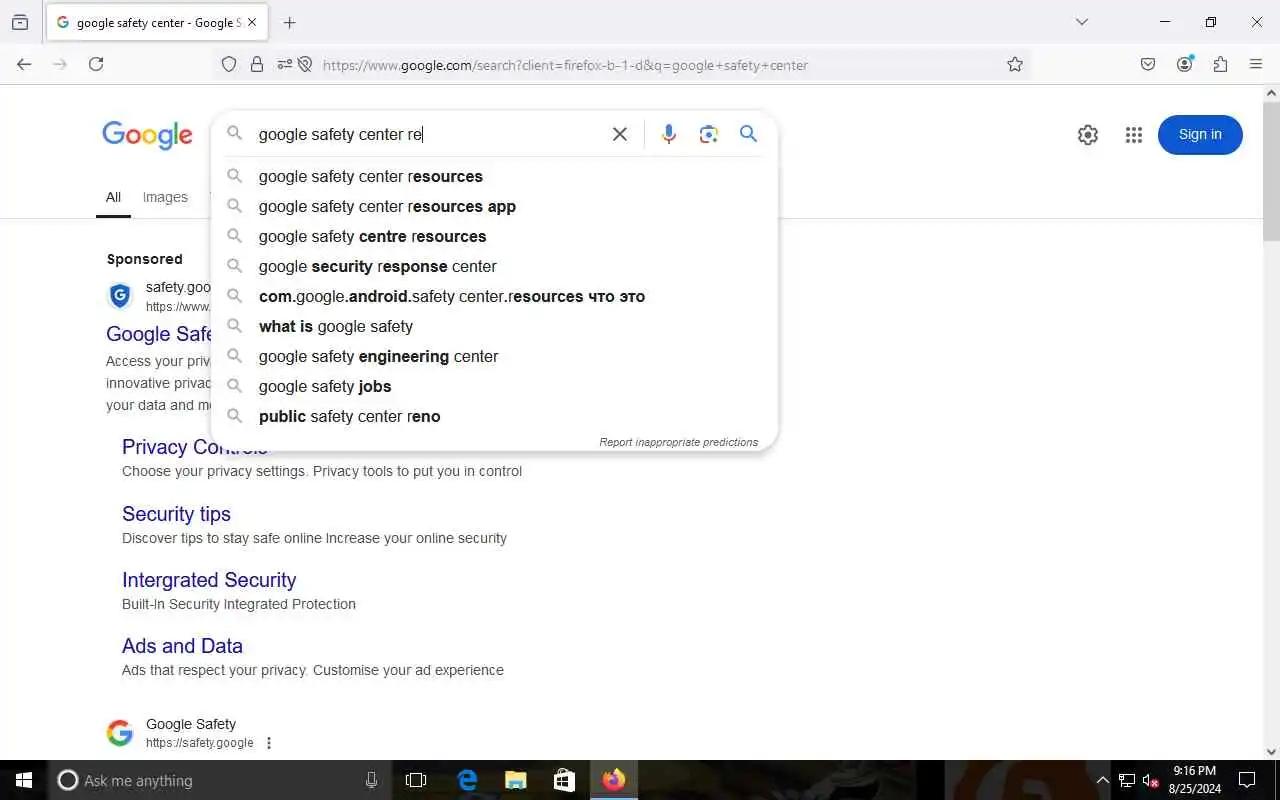Select suggestion google safety jobs
Image resolution: width=1280 pixels, height=800 pixels.
pyautogui.click(x=494, y=386)
